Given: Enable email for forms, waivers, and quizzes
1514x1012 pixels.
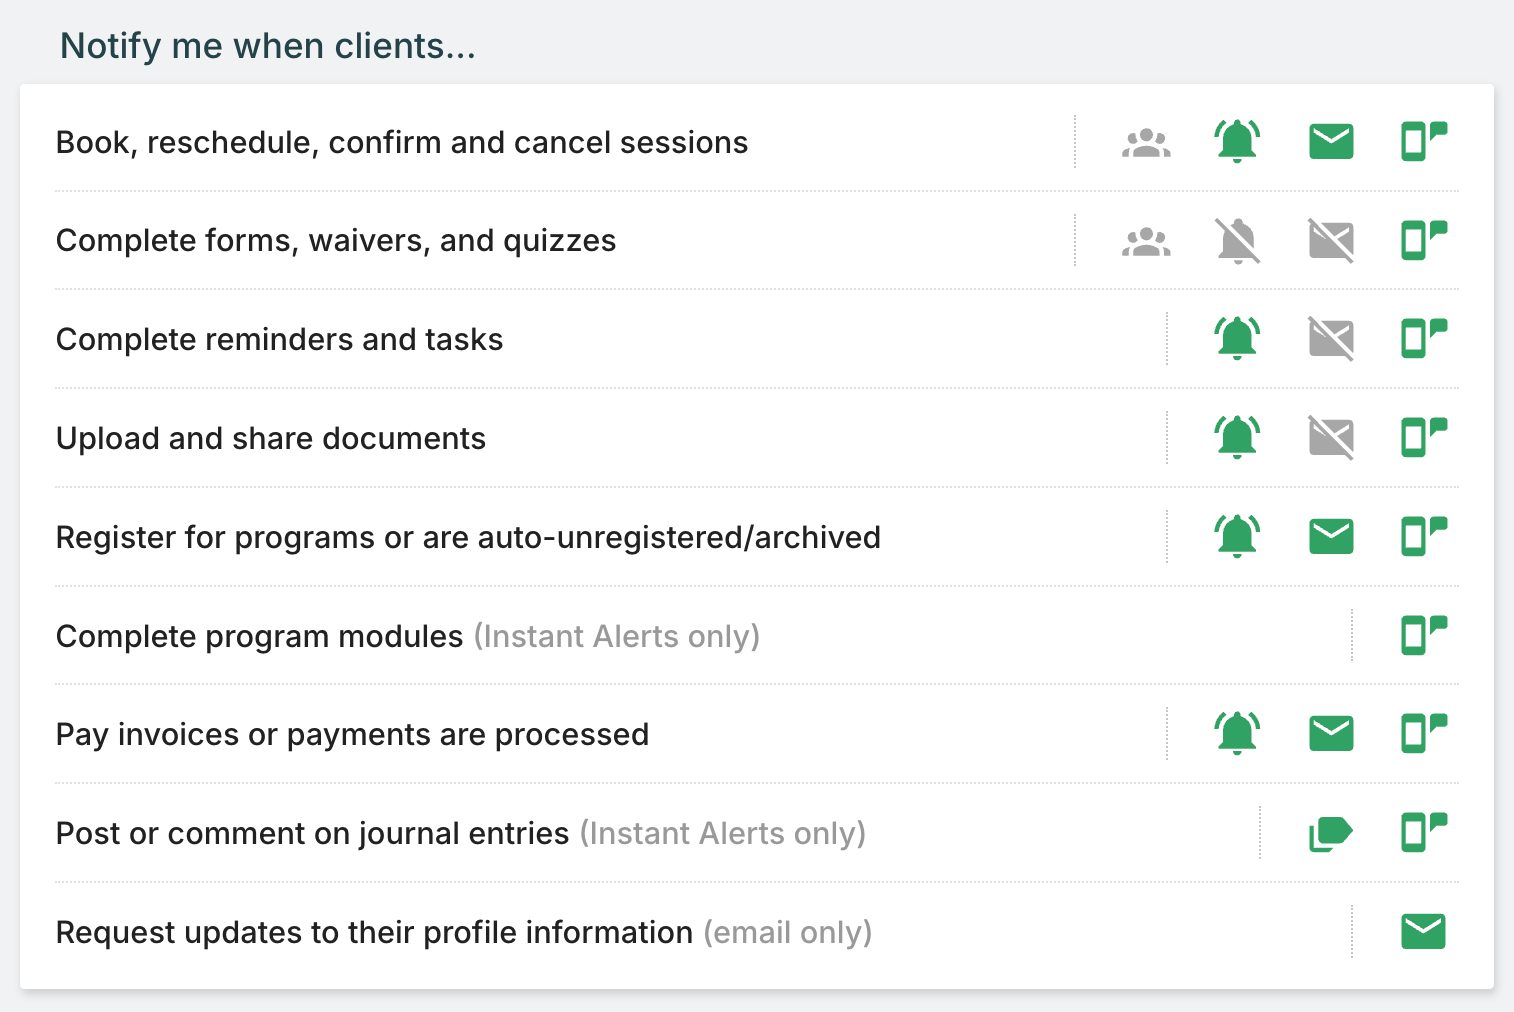Looking at the screenshot, I should (1331, 241).
